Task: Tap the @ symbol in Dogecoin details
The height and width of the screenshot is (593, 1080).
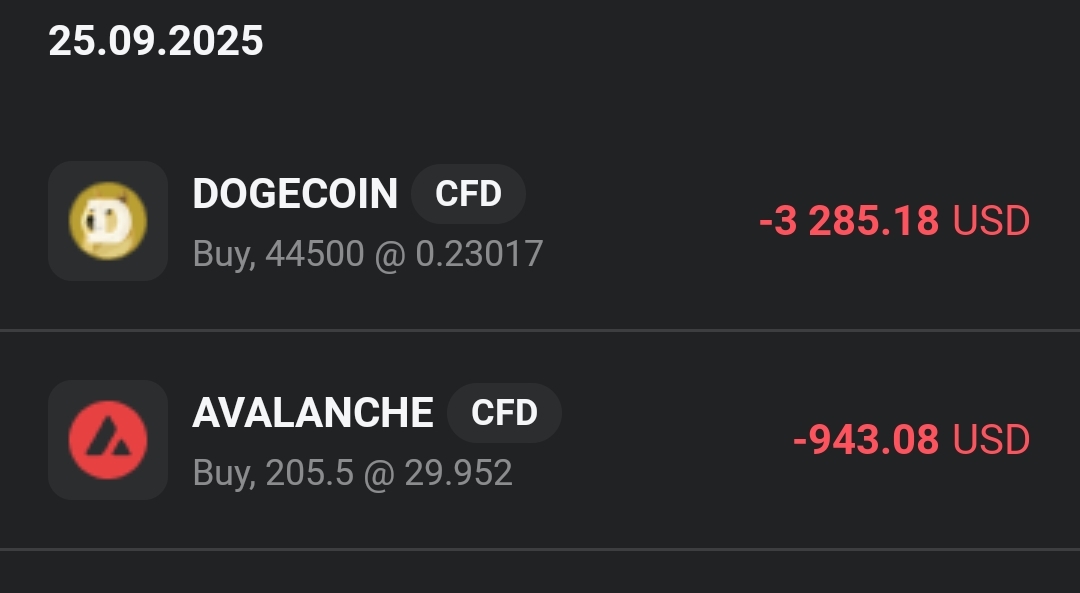Action: pyautogui.click(x=390, y=254)
